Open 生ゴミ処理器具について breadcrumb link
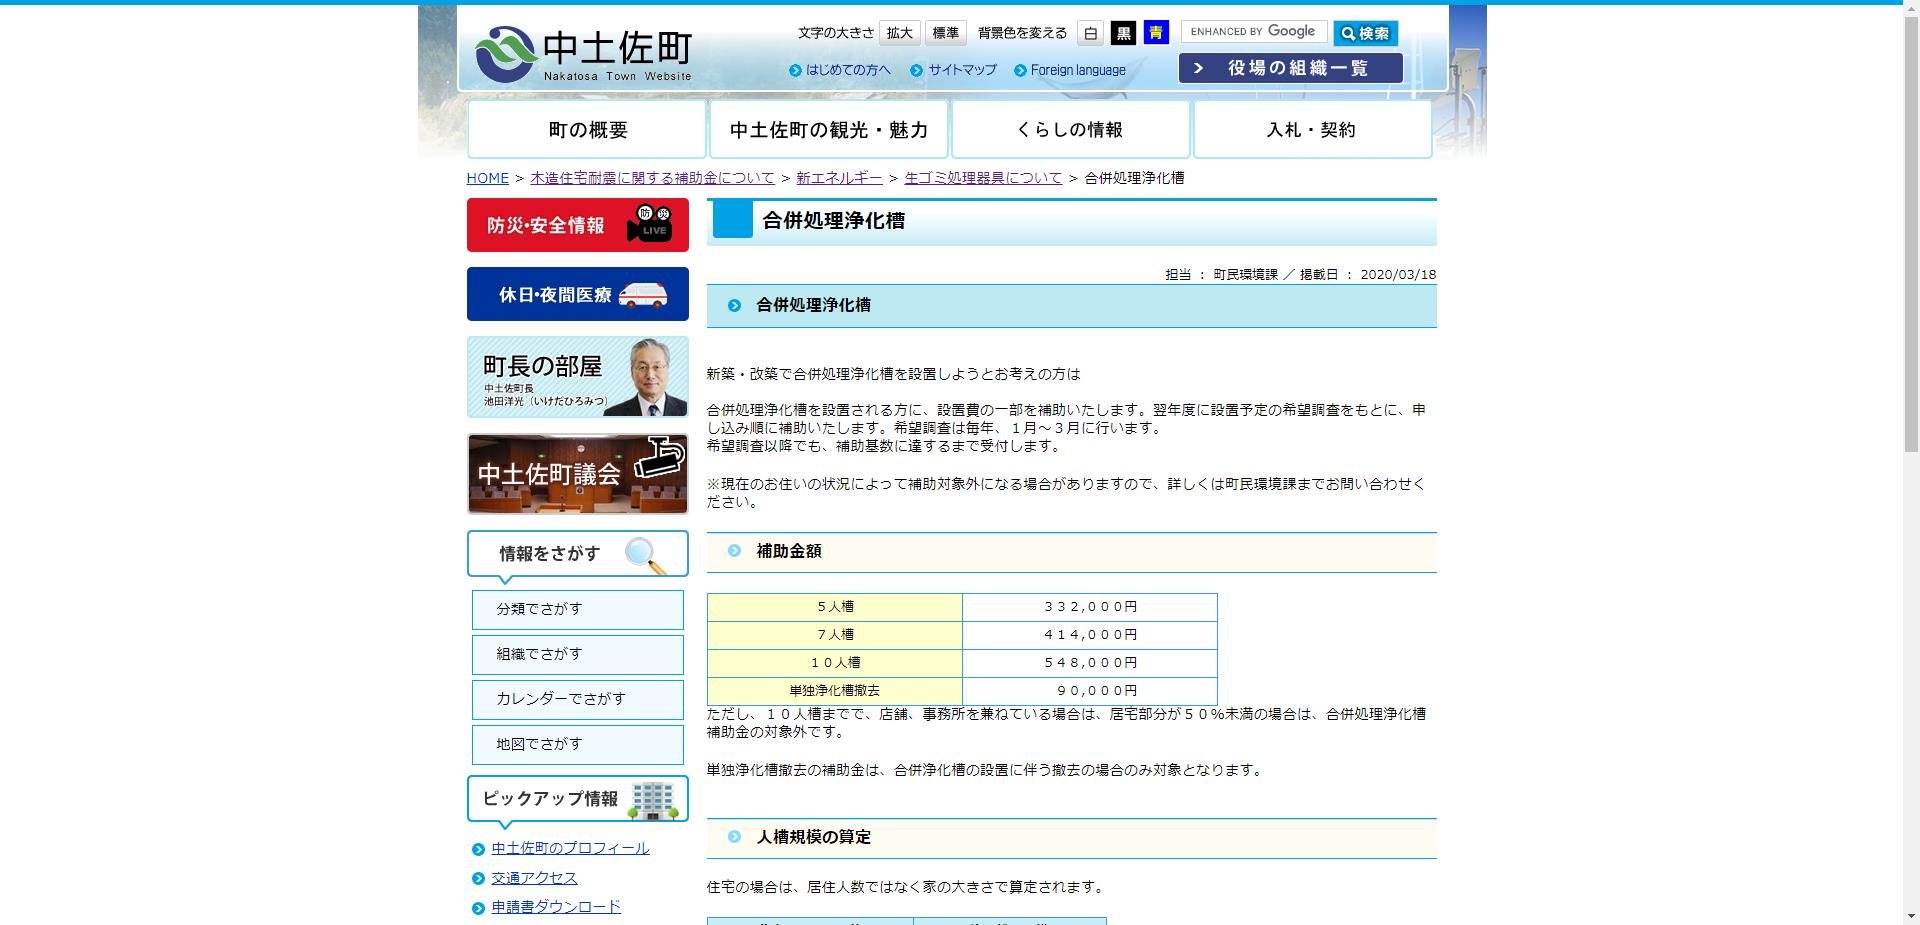This screenshot has height=925, width=1920. click(982, 177)
